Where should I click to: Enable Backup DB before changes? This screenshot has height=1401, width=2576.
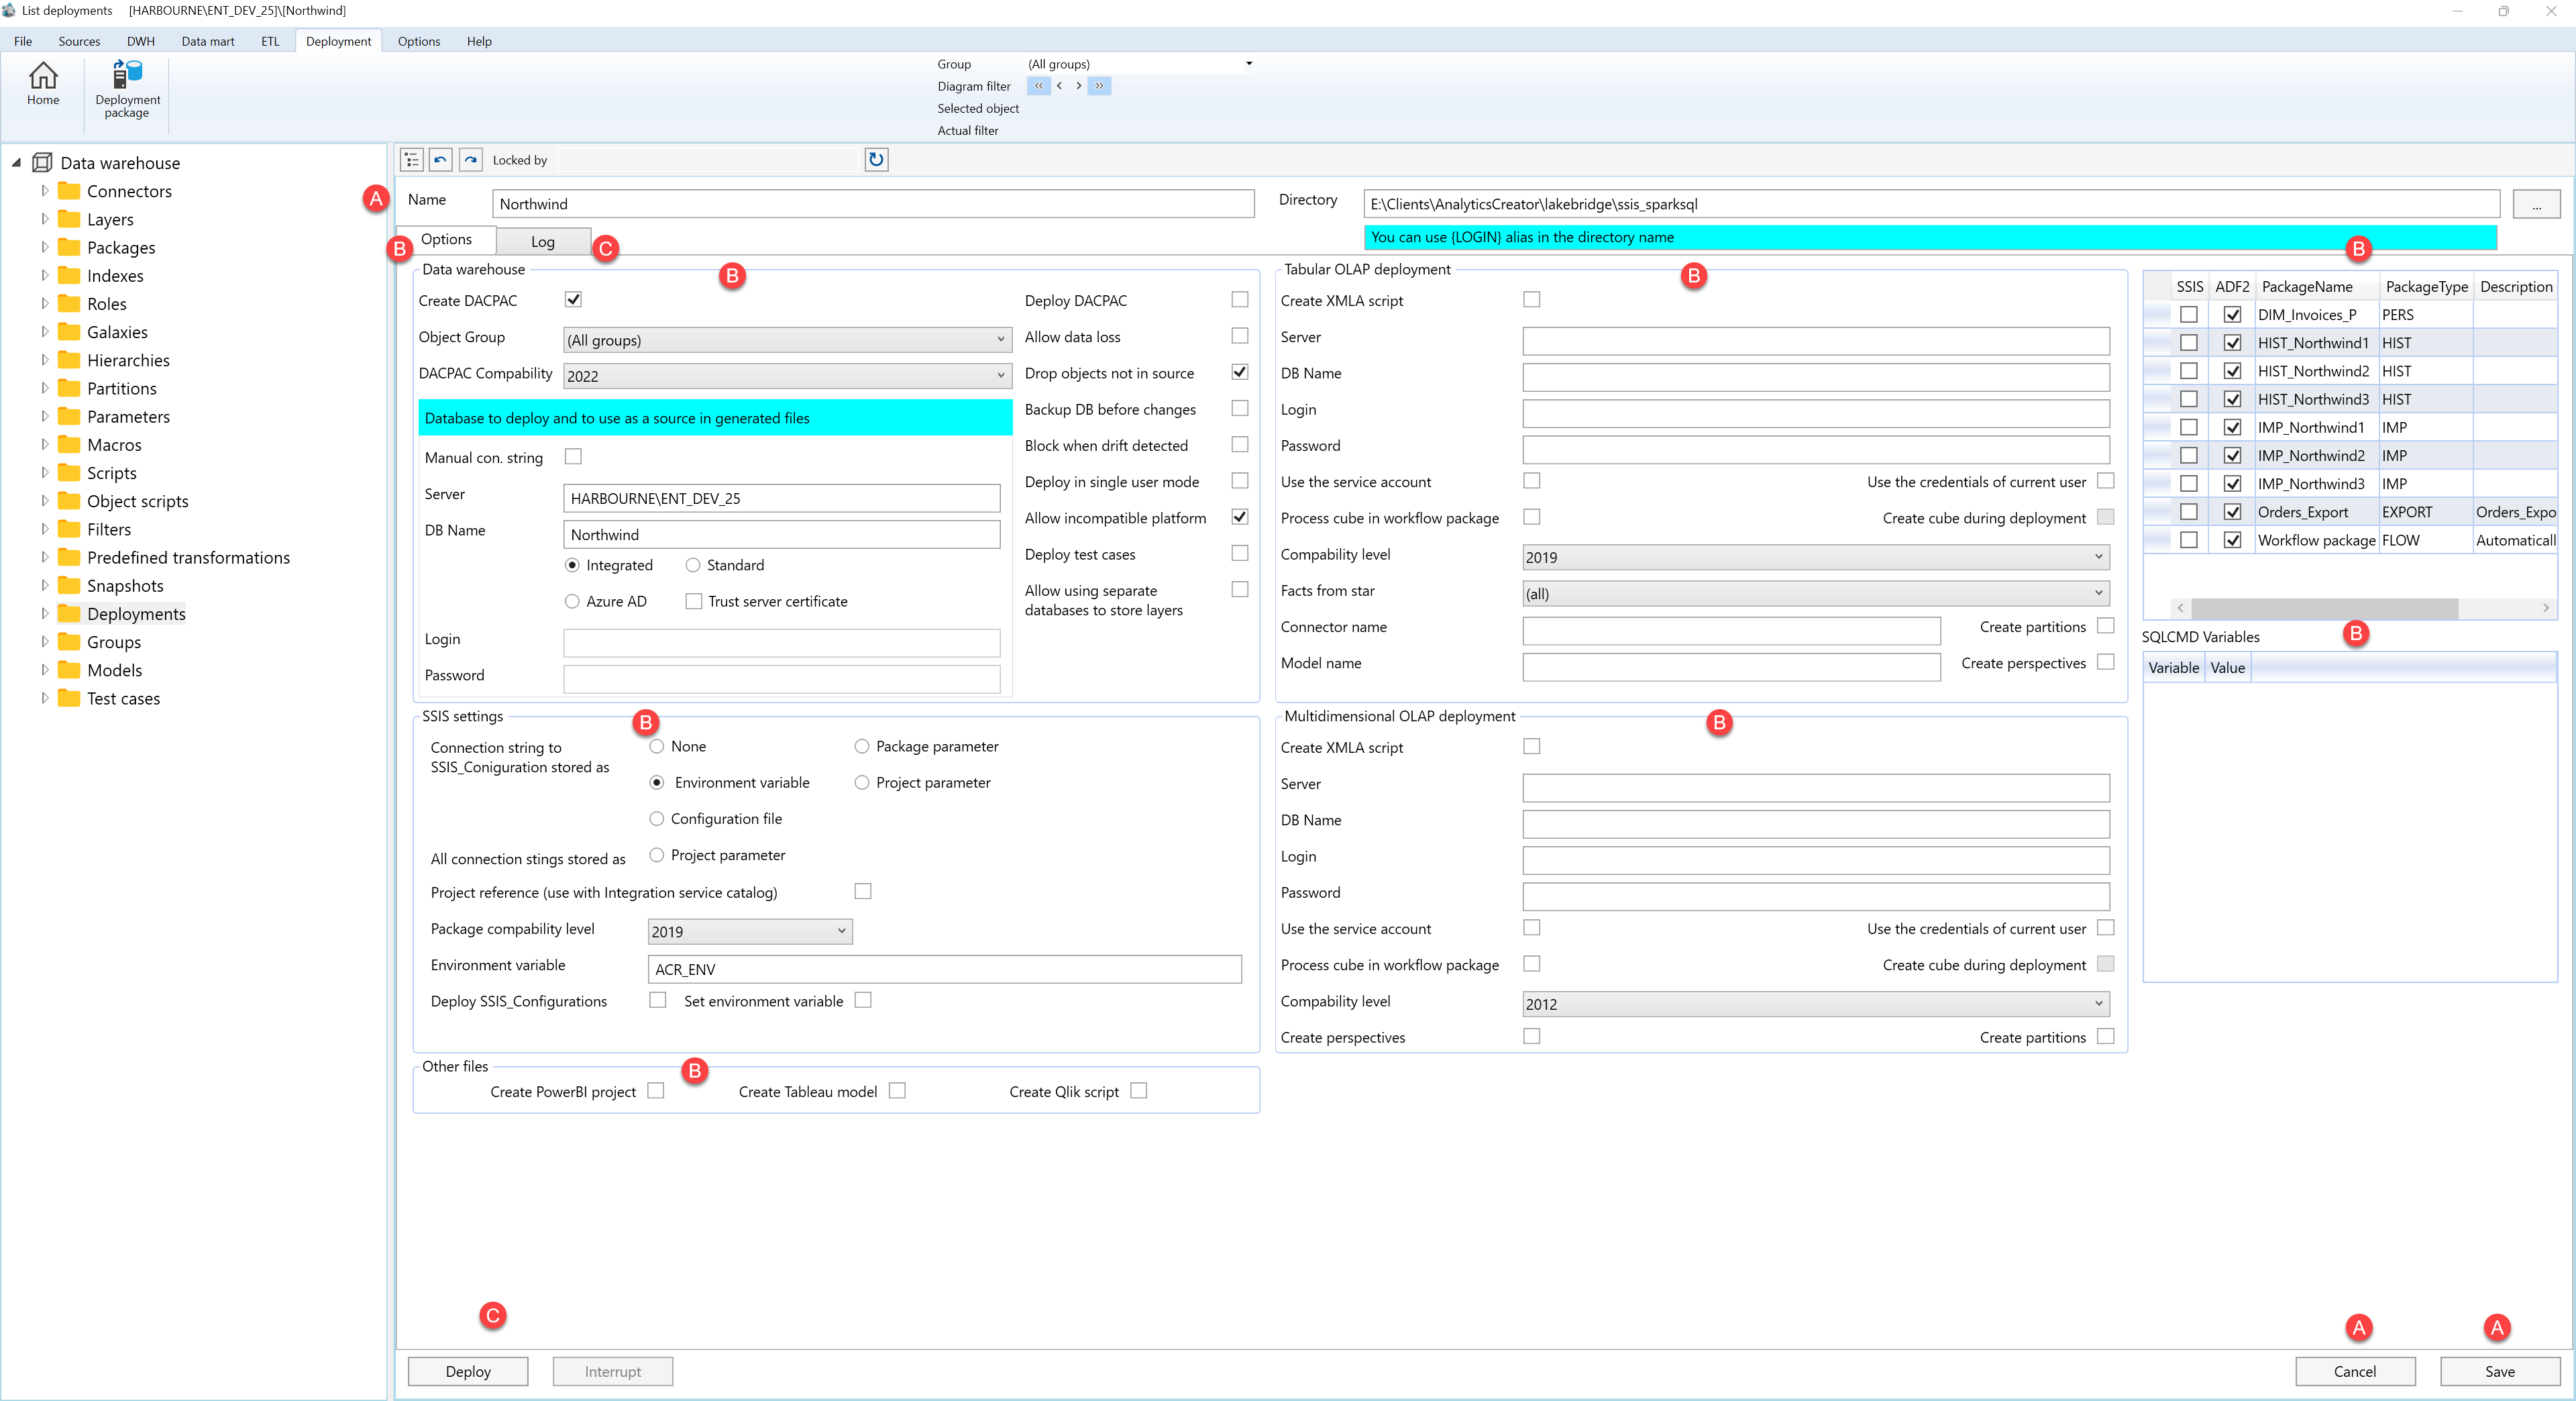point(1240,408)
